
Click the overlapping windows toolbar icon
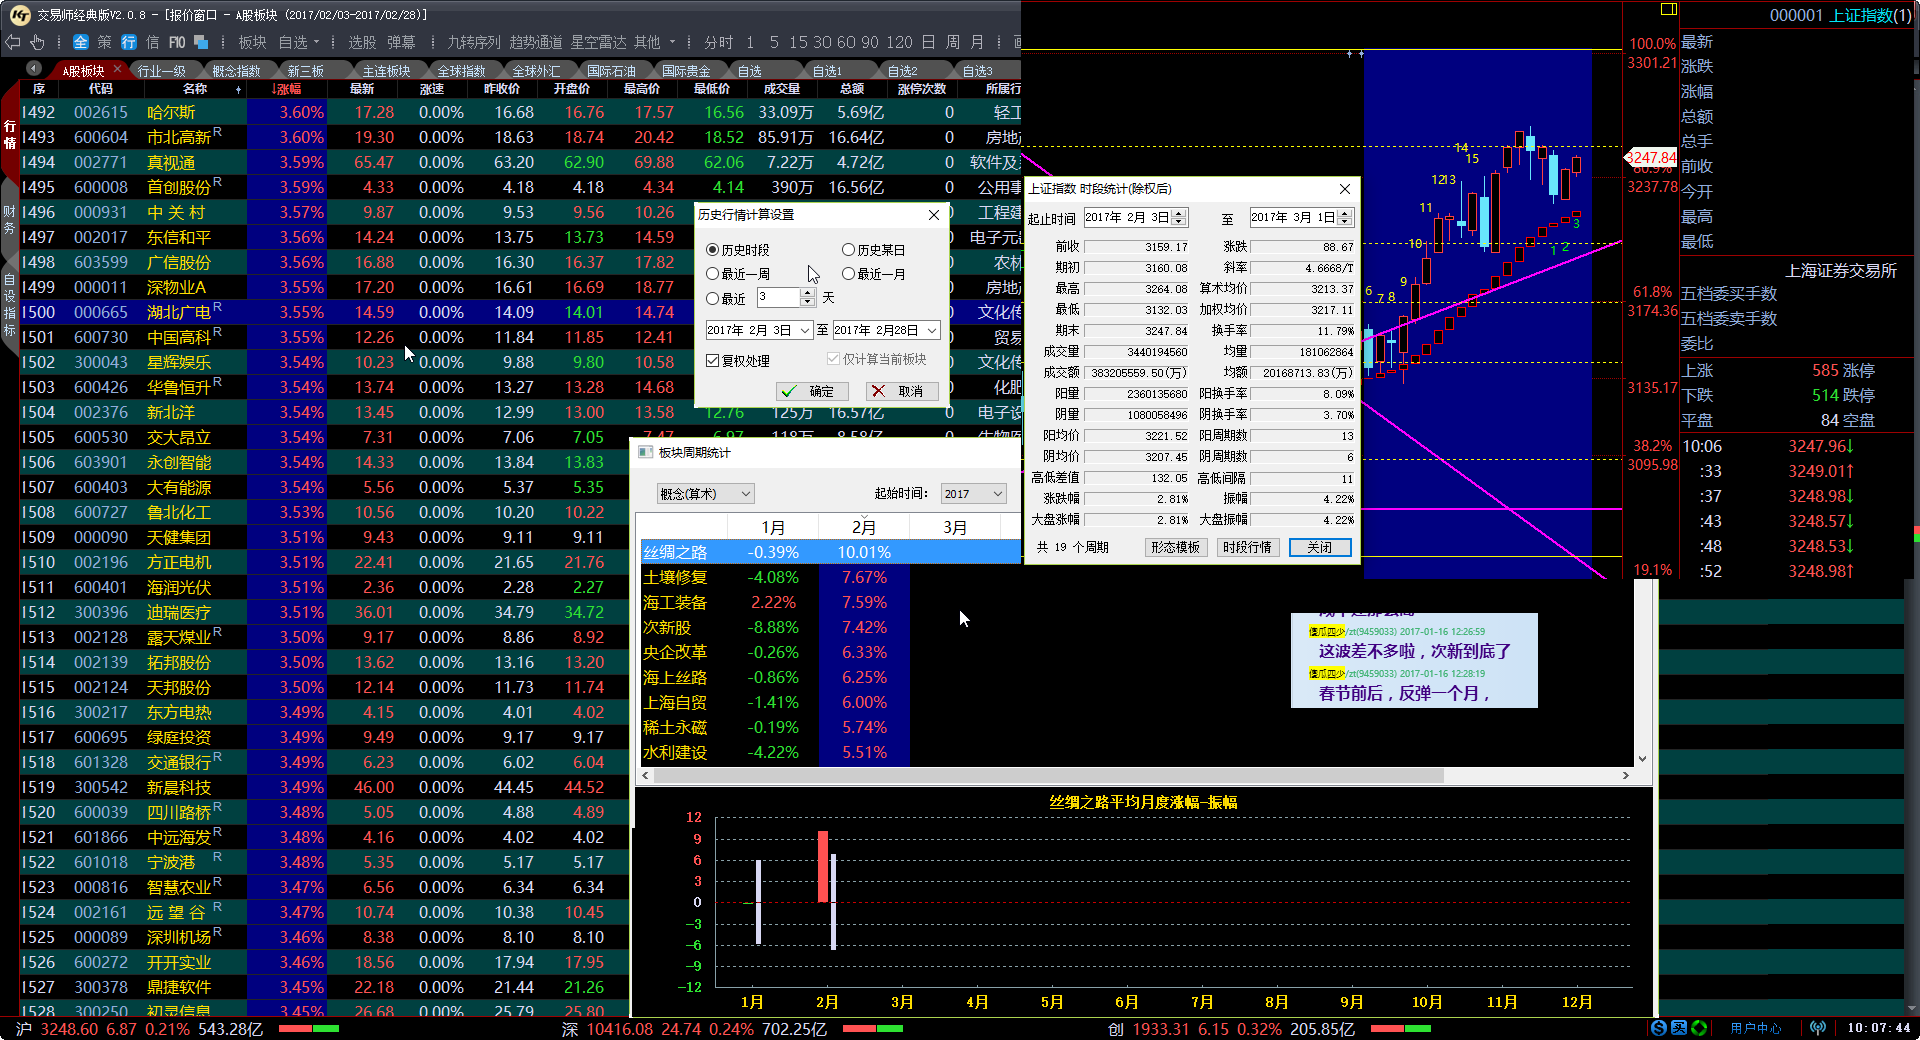click(201, 42)
